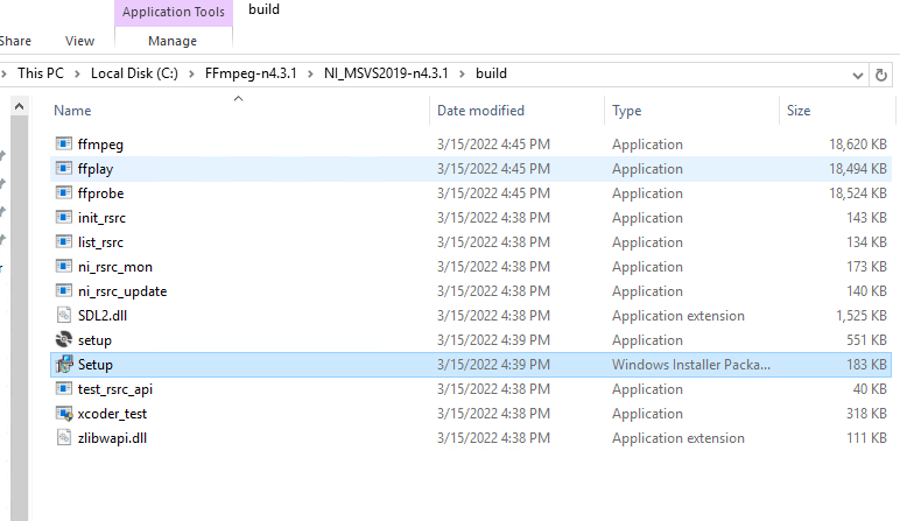Expand the chevron after NI_MSVS2019-n4.3.1
The height and width of the screenshot is (521, 900).
click(462, 74)
